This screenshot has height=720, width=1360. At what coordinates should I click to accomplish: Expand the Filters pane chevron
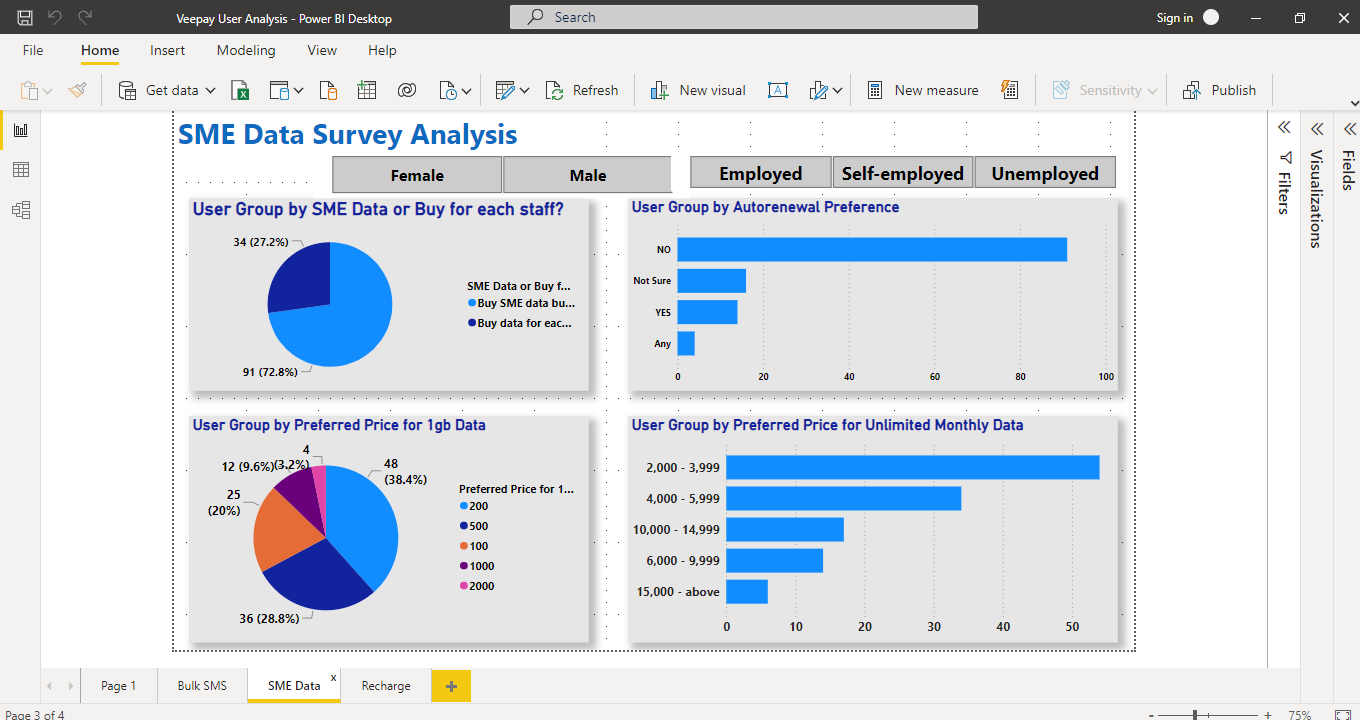(1285, 128)
